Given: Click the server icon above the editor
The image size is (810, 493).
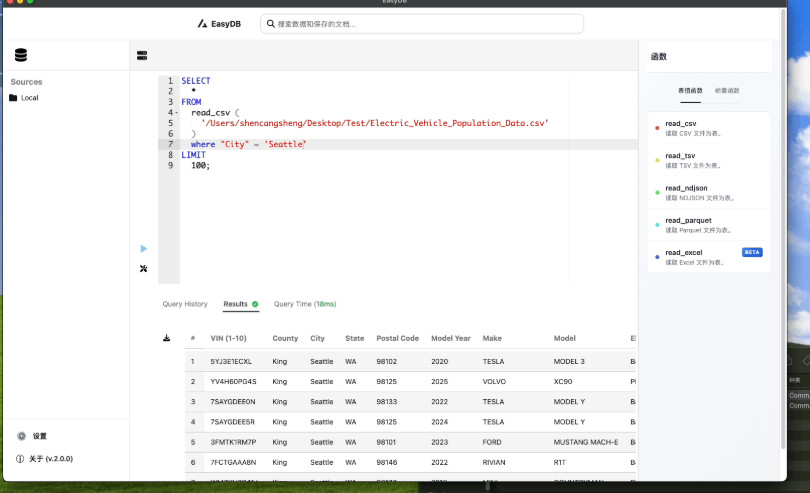Looking at the screenshot, I should point(142,55).
